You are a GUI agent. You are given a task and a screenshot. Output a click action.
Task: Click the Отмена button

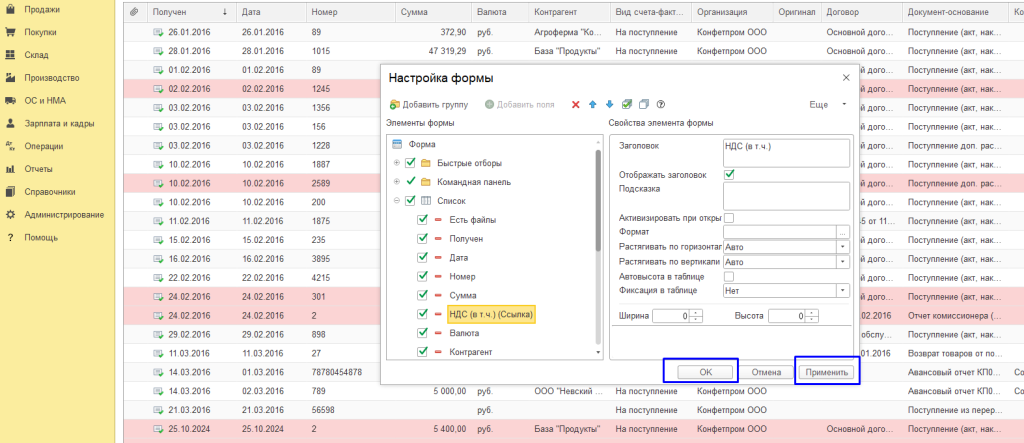pyautogui.click(x=766, y=372)
